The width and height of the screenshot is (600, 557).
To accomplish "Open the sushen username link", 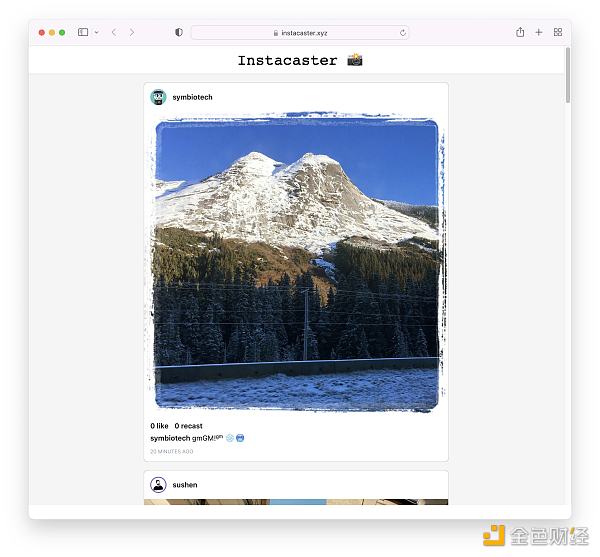I will (185, 485).
